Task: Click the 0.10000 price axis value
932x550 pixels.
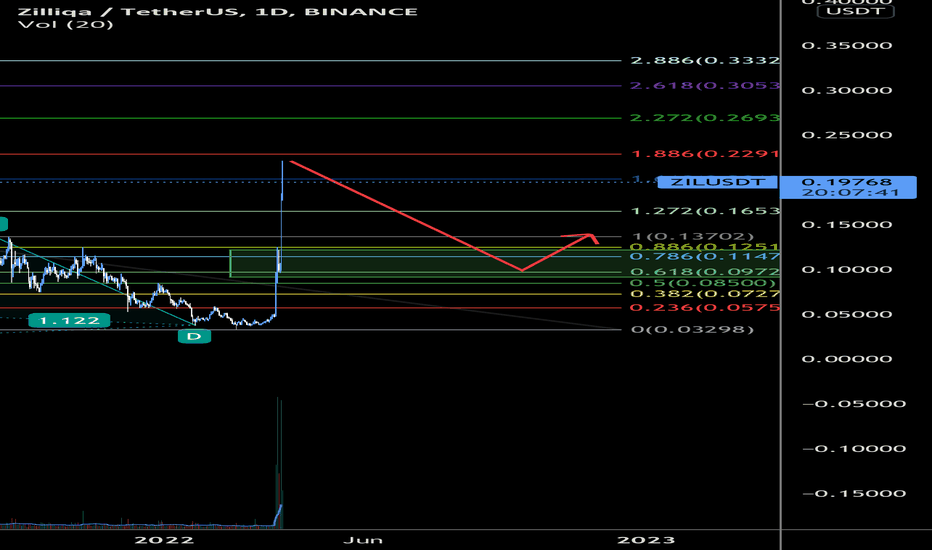Action: click(847, 269)
